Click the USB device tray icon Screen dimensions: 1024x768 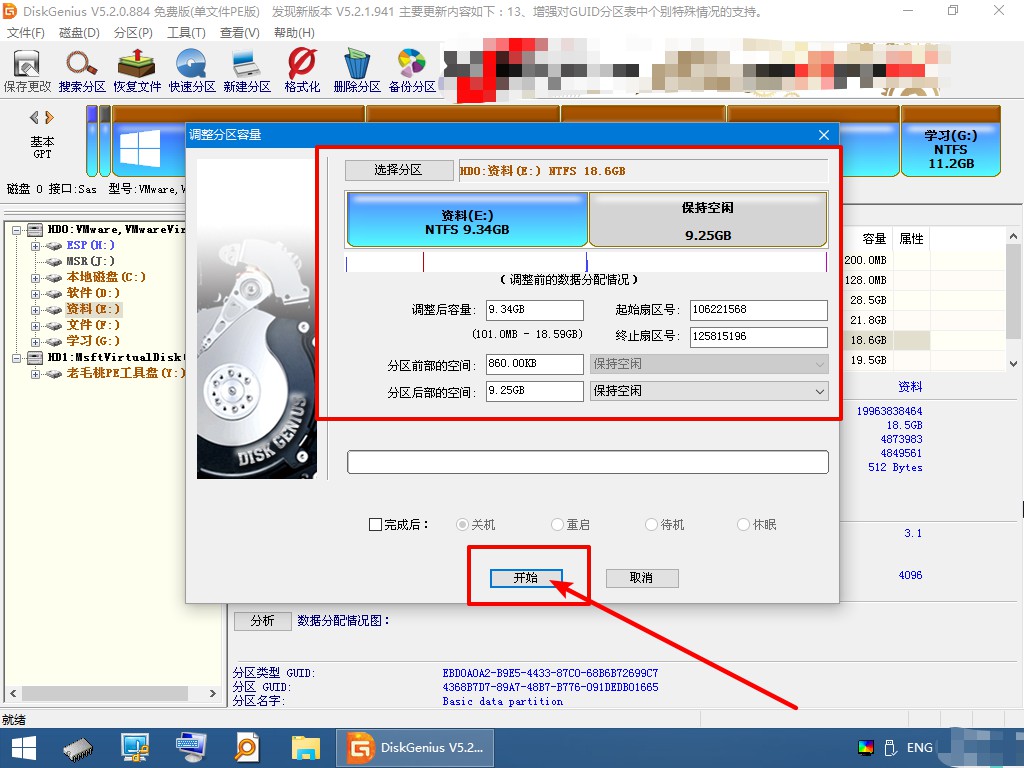click(889, 748)
